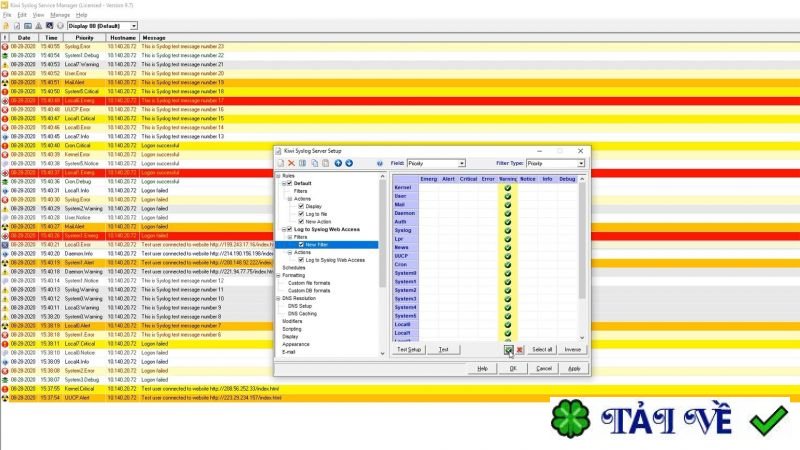Click the red X delete icon in the Setup toolbar

(x=291, y=163)
